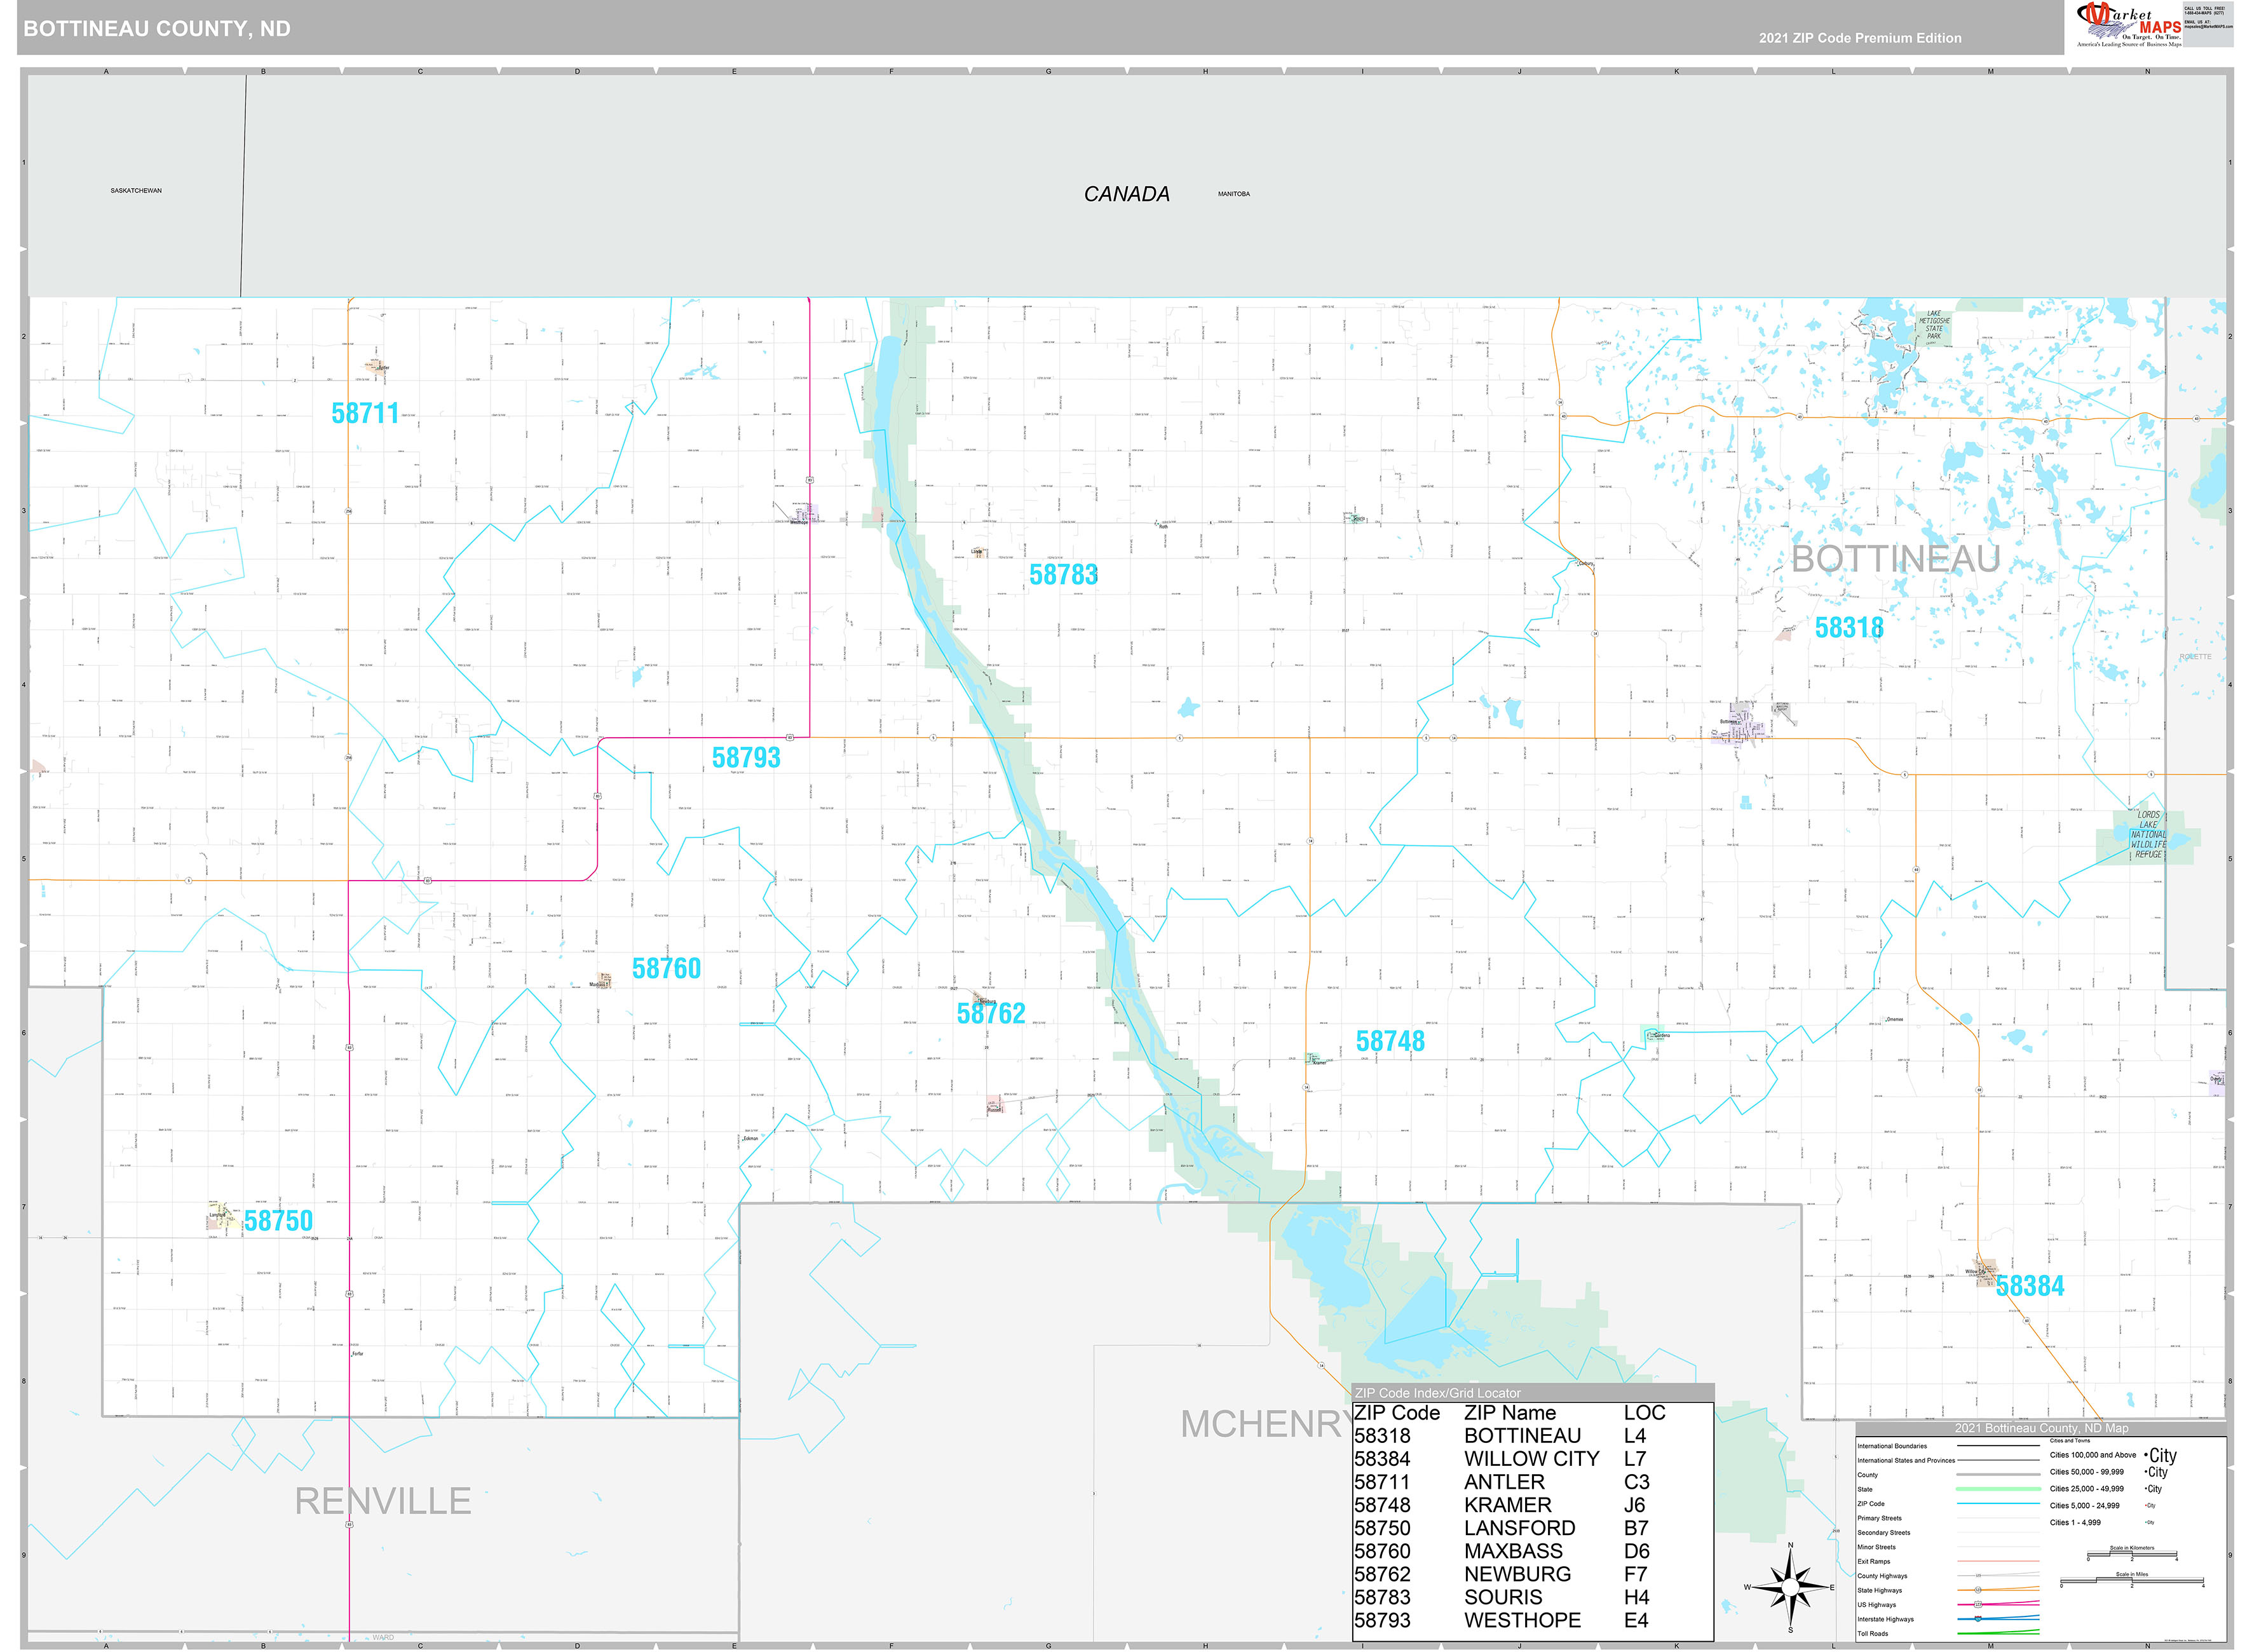Select the CANADA label at the top

point(1128,193)
